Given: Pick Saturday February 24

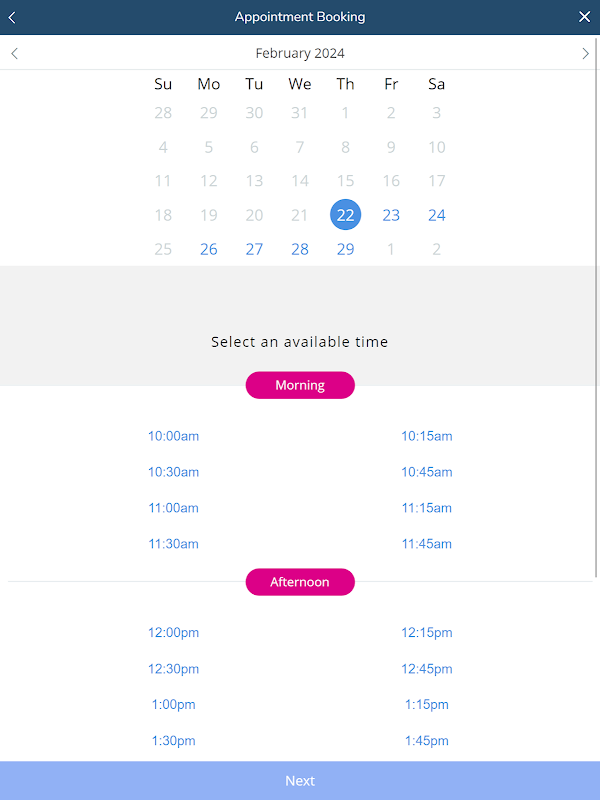Looking at the screenshot, I should (436, 215).
